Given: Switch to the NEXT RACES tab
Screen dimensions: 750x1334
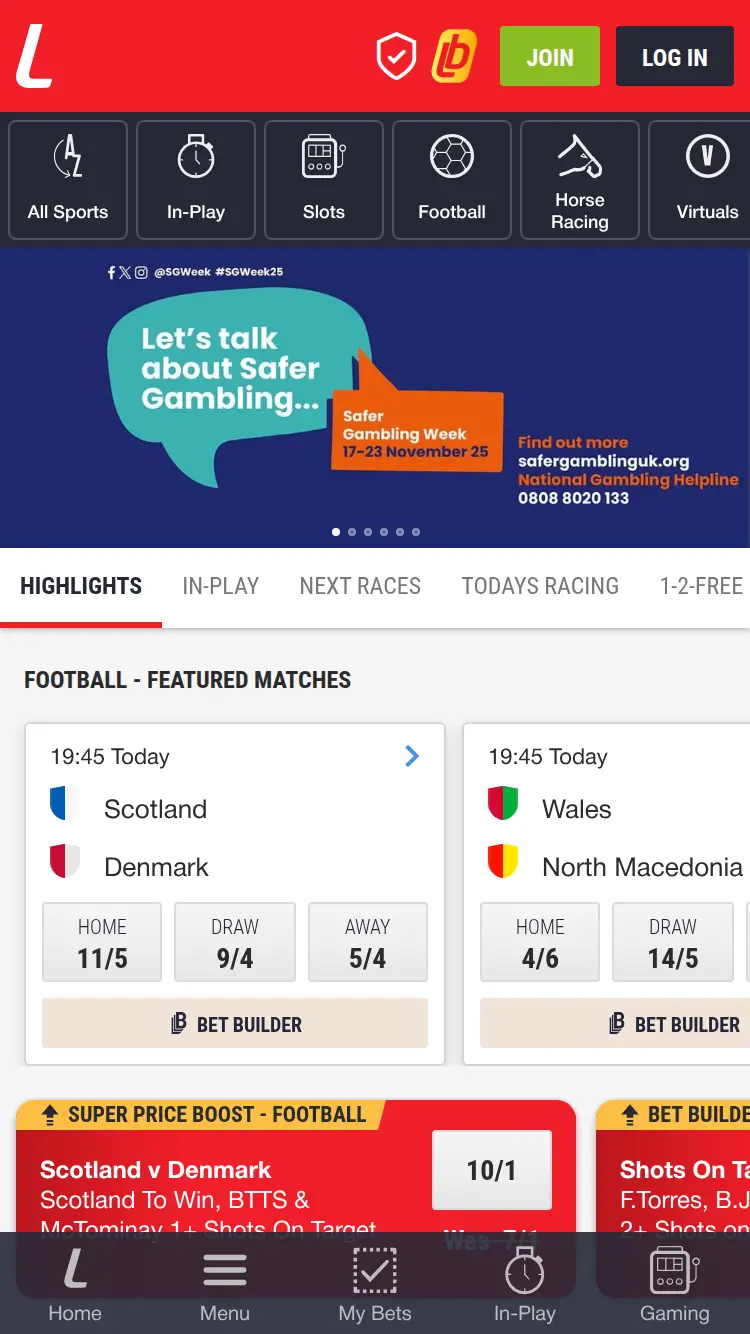Looking at the screenshot, I should (360, 586).
